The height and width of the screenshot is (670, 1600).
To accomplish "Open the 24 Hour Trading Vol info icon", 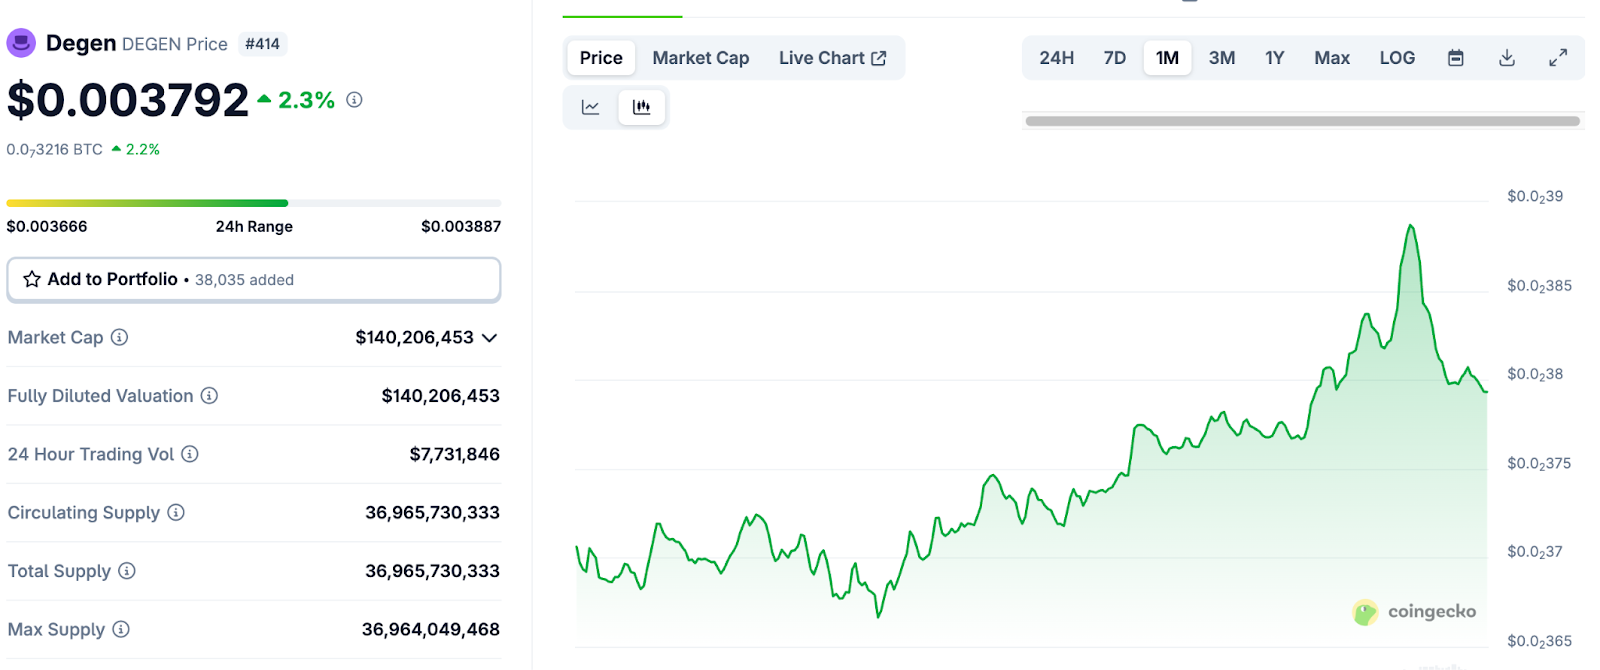I will (x=190, y=454).
